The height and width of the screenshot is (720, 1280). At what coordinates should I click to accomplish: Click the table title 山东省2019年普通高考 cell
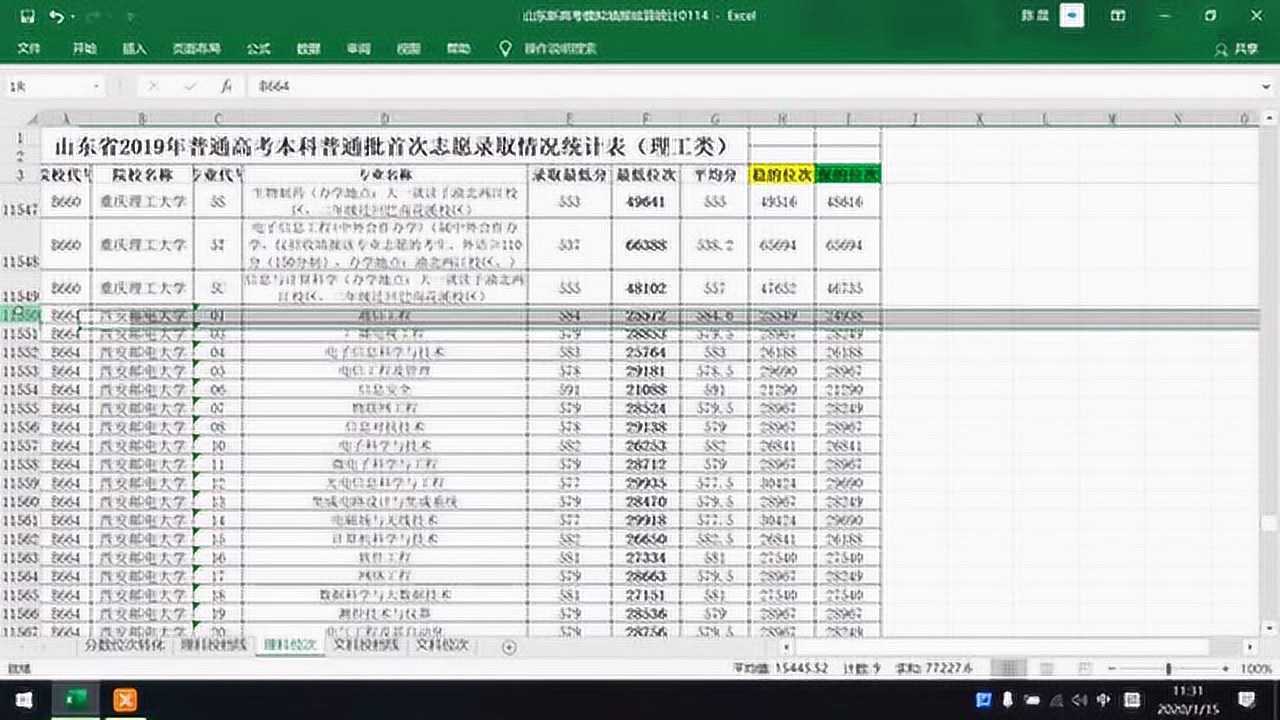(393, 146)
